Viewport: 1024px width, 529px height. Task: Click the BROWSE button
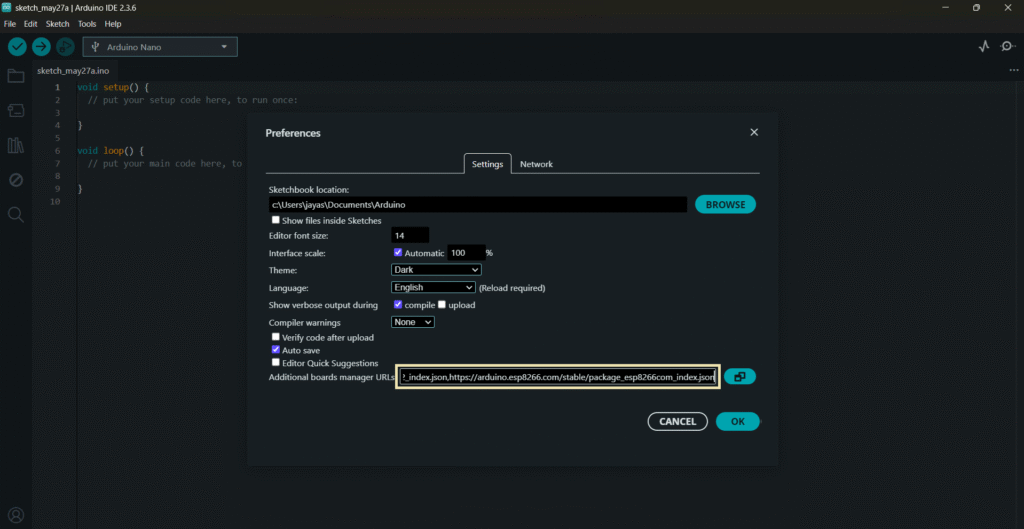click(725, 204)
